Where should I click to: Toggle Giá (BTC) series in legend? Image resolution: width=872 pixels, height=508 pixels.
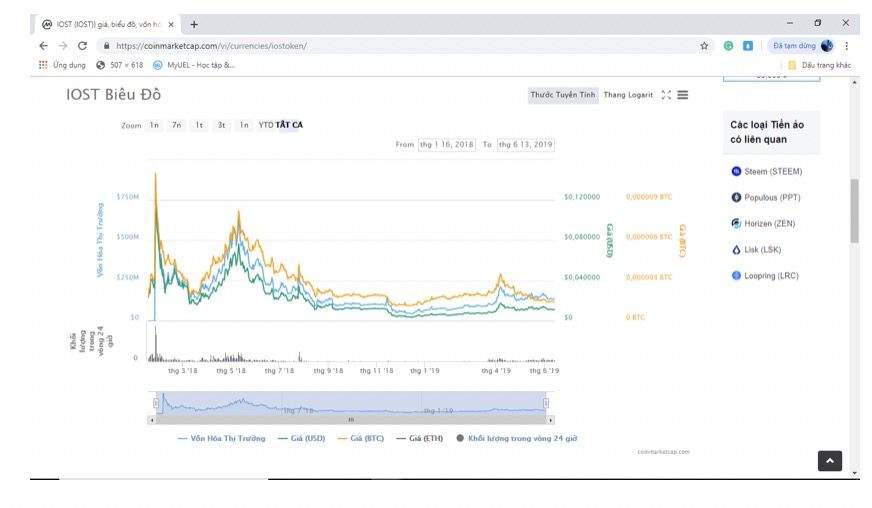click(x=361, y=438)
